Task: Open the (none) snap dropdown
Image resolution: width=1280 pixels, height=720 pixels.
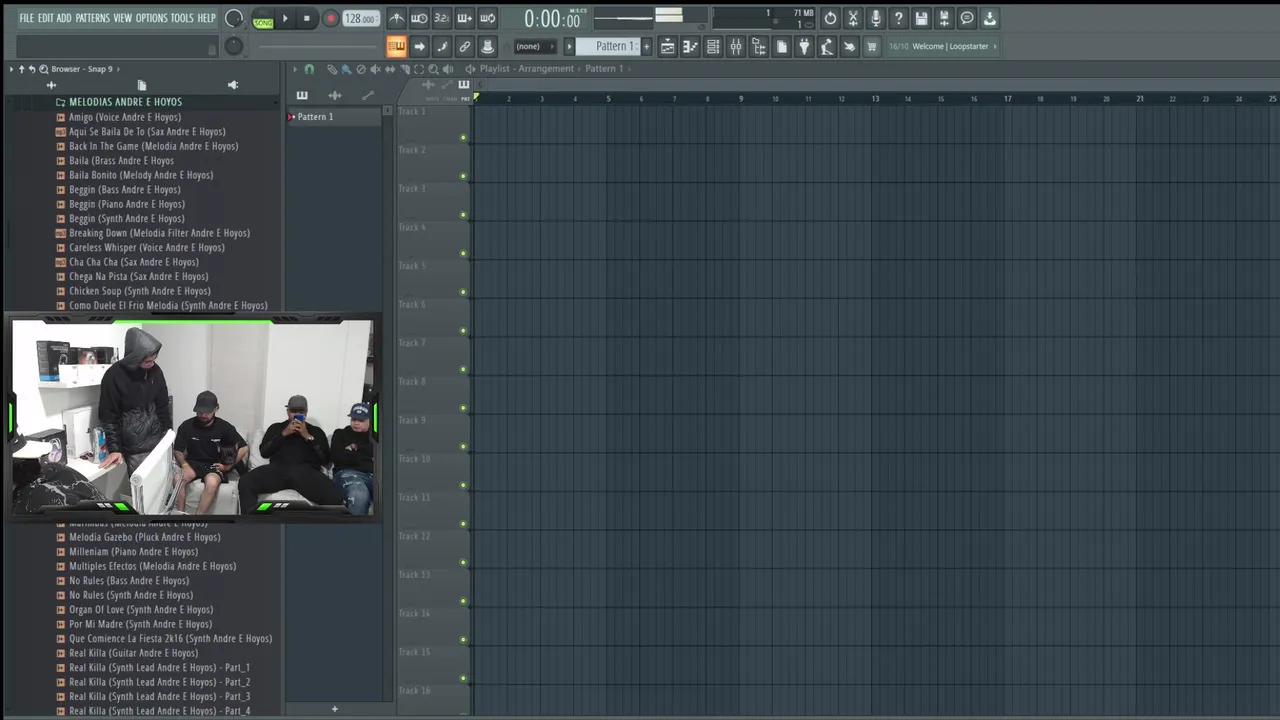Action: (x=534, y=46)
